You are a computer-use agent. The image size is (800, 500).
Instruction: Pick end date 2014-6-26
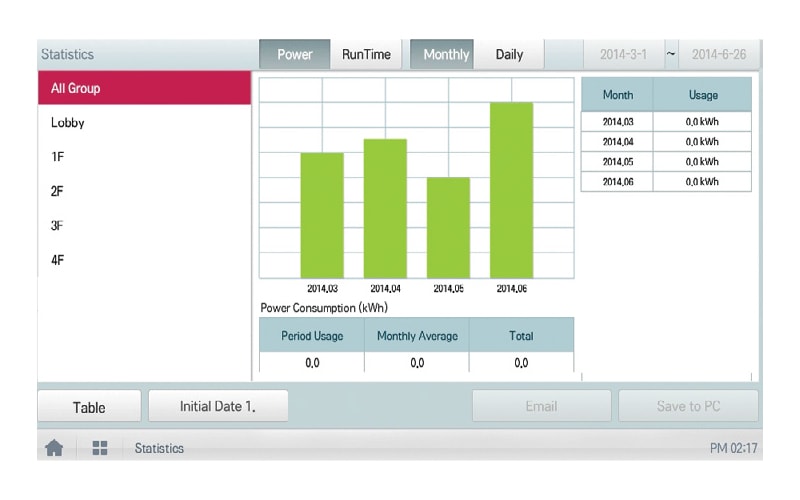719,55
